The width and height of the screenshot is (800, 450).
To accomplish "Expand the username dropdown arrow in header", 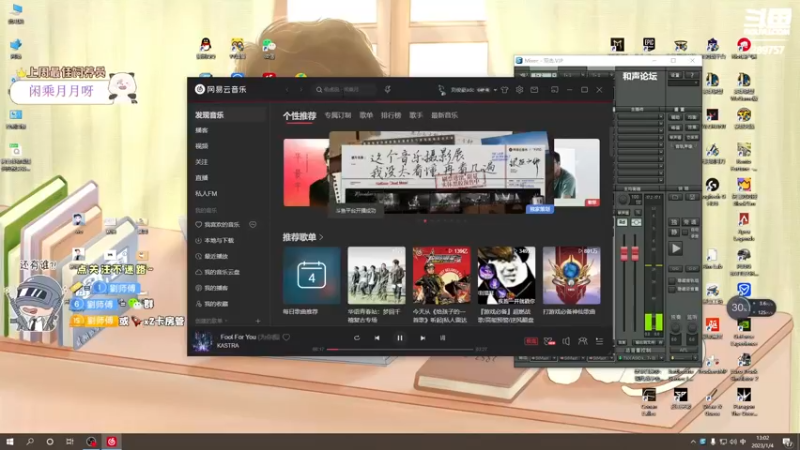I will [495, 90].
